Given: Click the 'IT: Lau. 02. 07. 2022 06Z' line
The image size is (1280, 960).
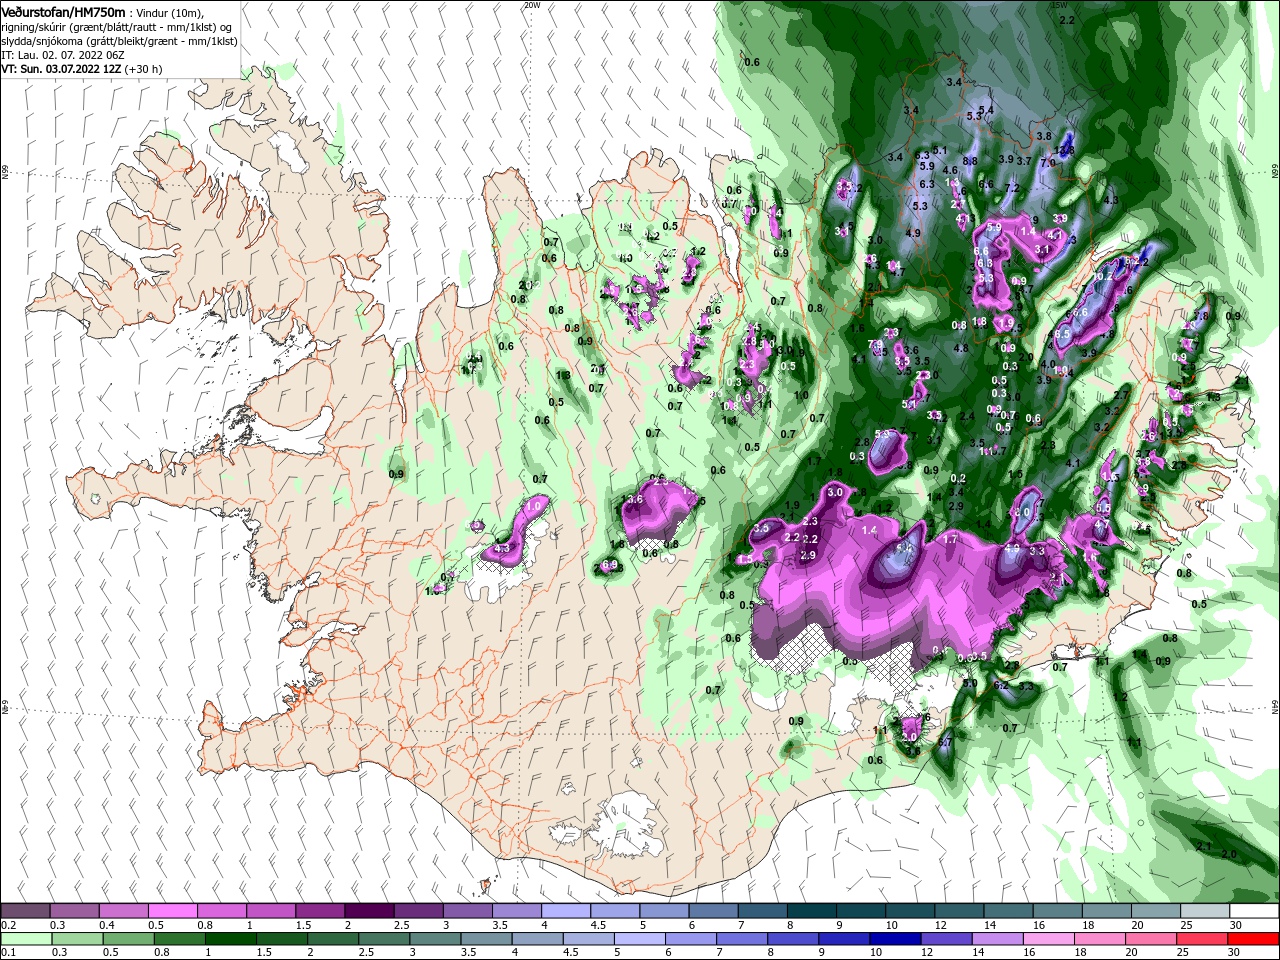Looking at the screenshot, I should 64,55.
